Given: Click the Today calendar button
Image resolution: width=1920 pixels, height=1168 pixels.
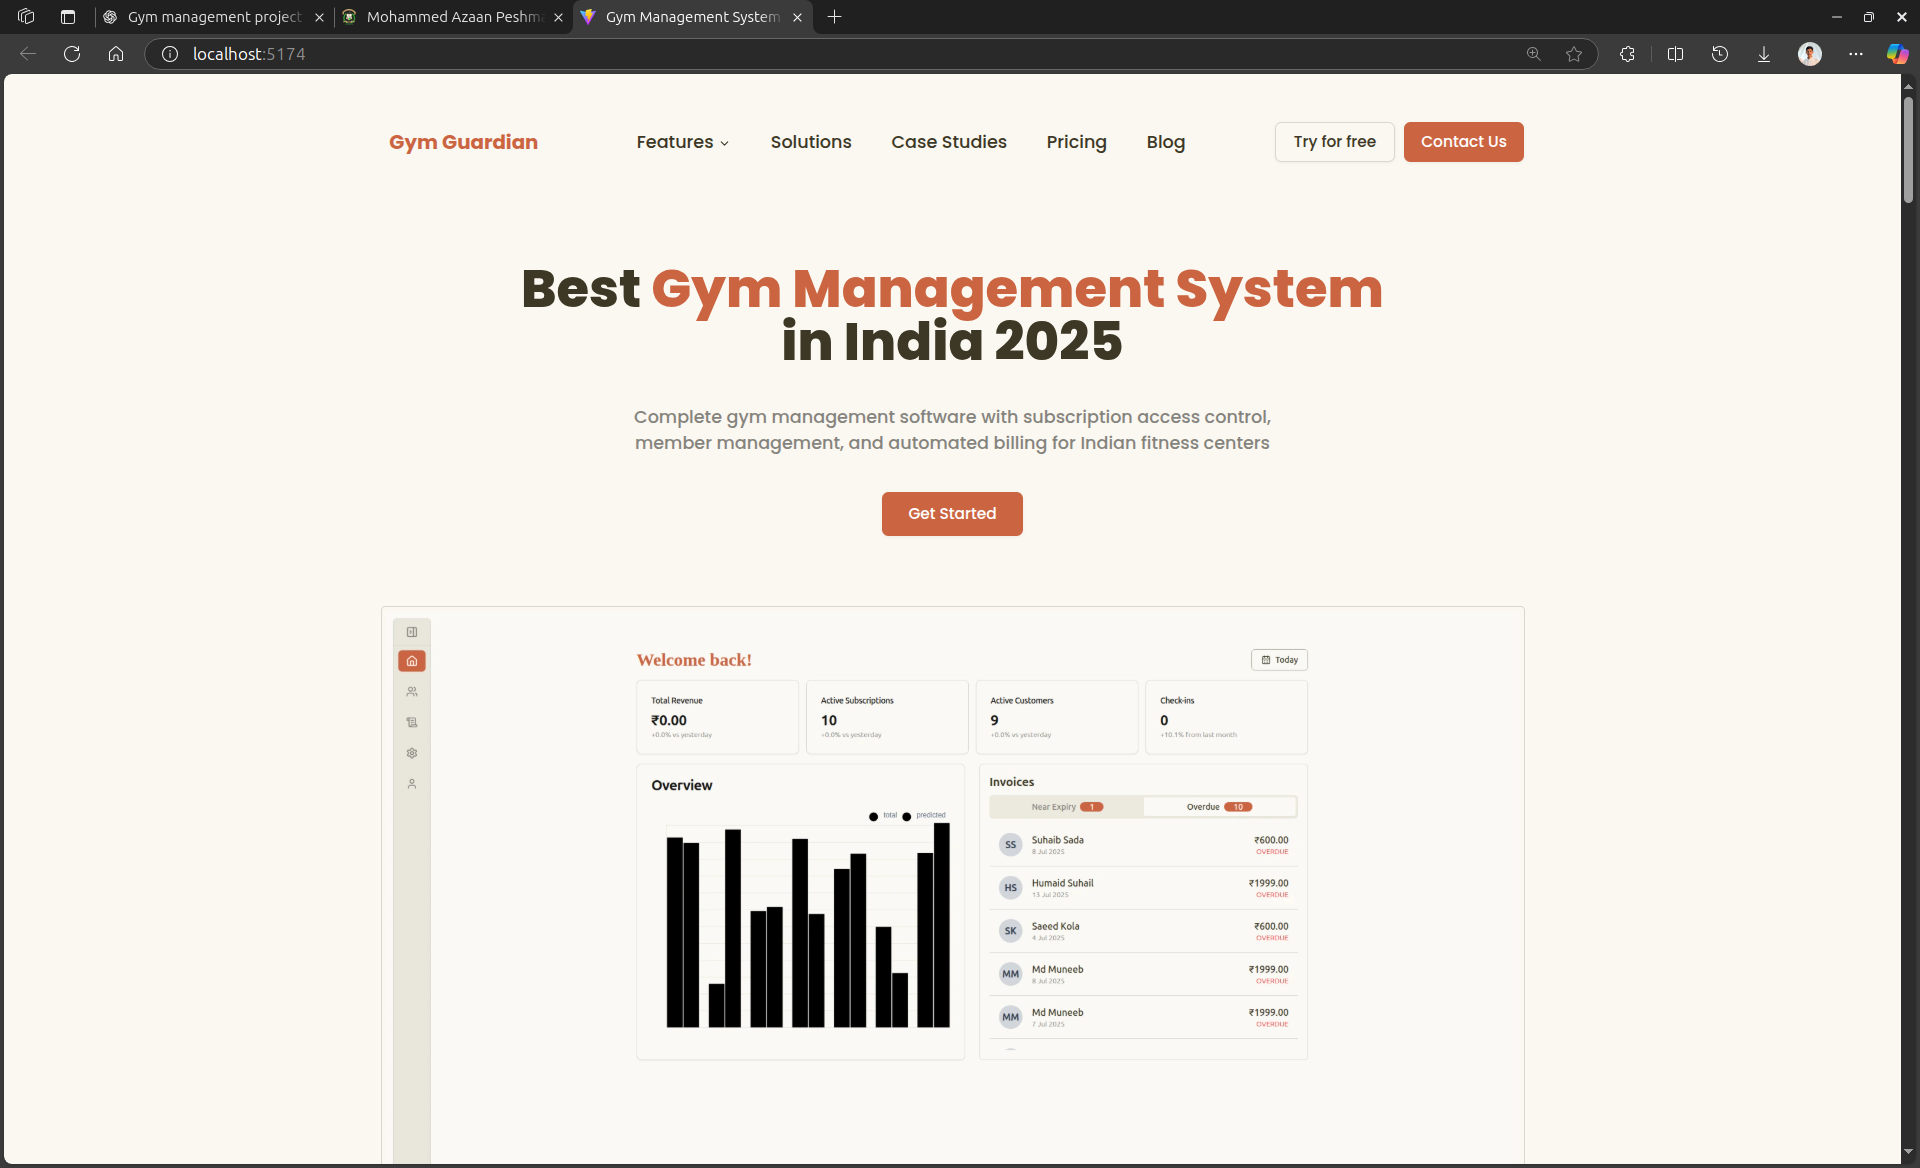Looking at the screenshot, I should [1279, 660].
